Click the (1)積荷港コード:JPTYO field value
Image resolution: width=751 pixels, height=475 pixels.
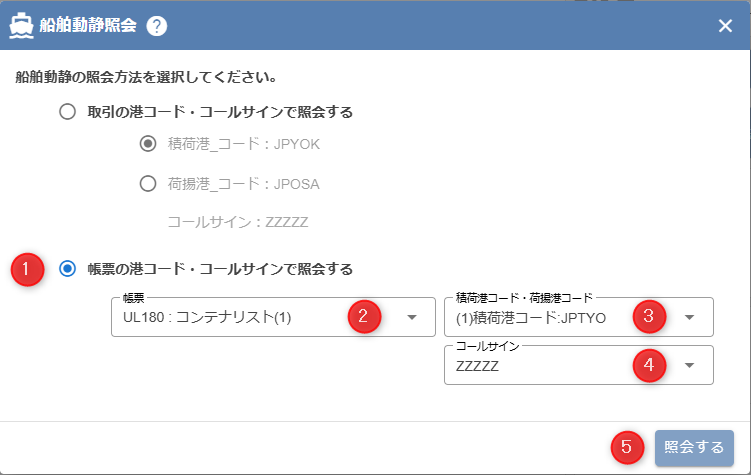click(523, 318)
